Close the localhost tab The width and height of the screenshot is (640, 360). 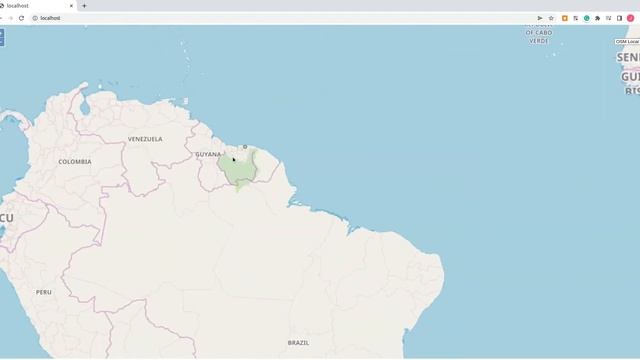(x=71, y=6)
